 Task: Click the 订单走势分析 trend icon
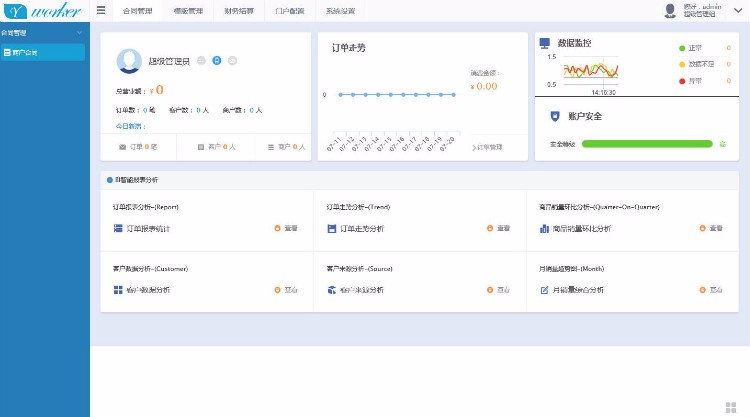331,229
